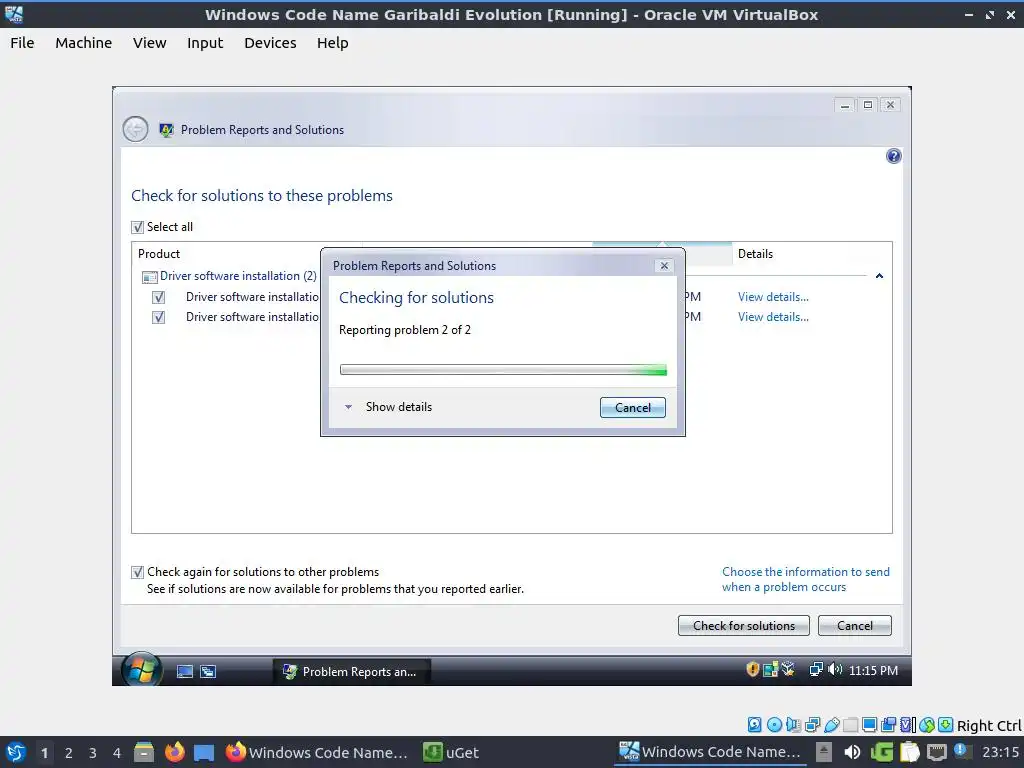Open second View details link
1024x768 pixels.
coord(773,317)
